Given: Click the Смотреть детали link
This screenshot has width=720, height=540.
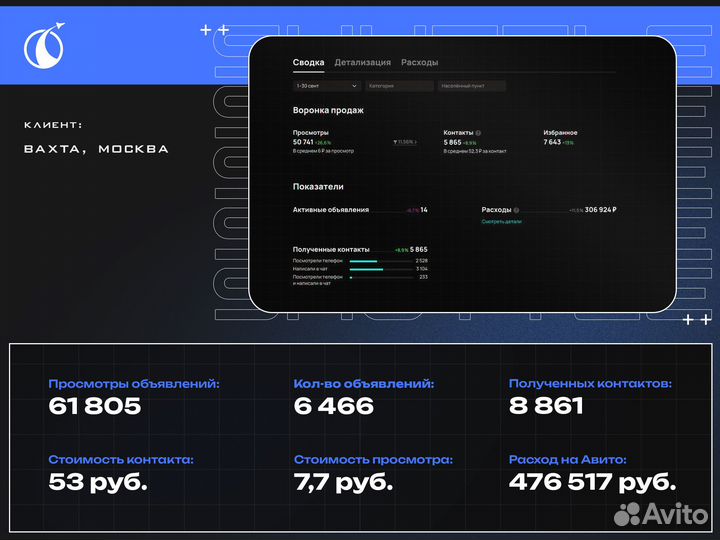Looking at the screenshot, I should coord(501,221).
